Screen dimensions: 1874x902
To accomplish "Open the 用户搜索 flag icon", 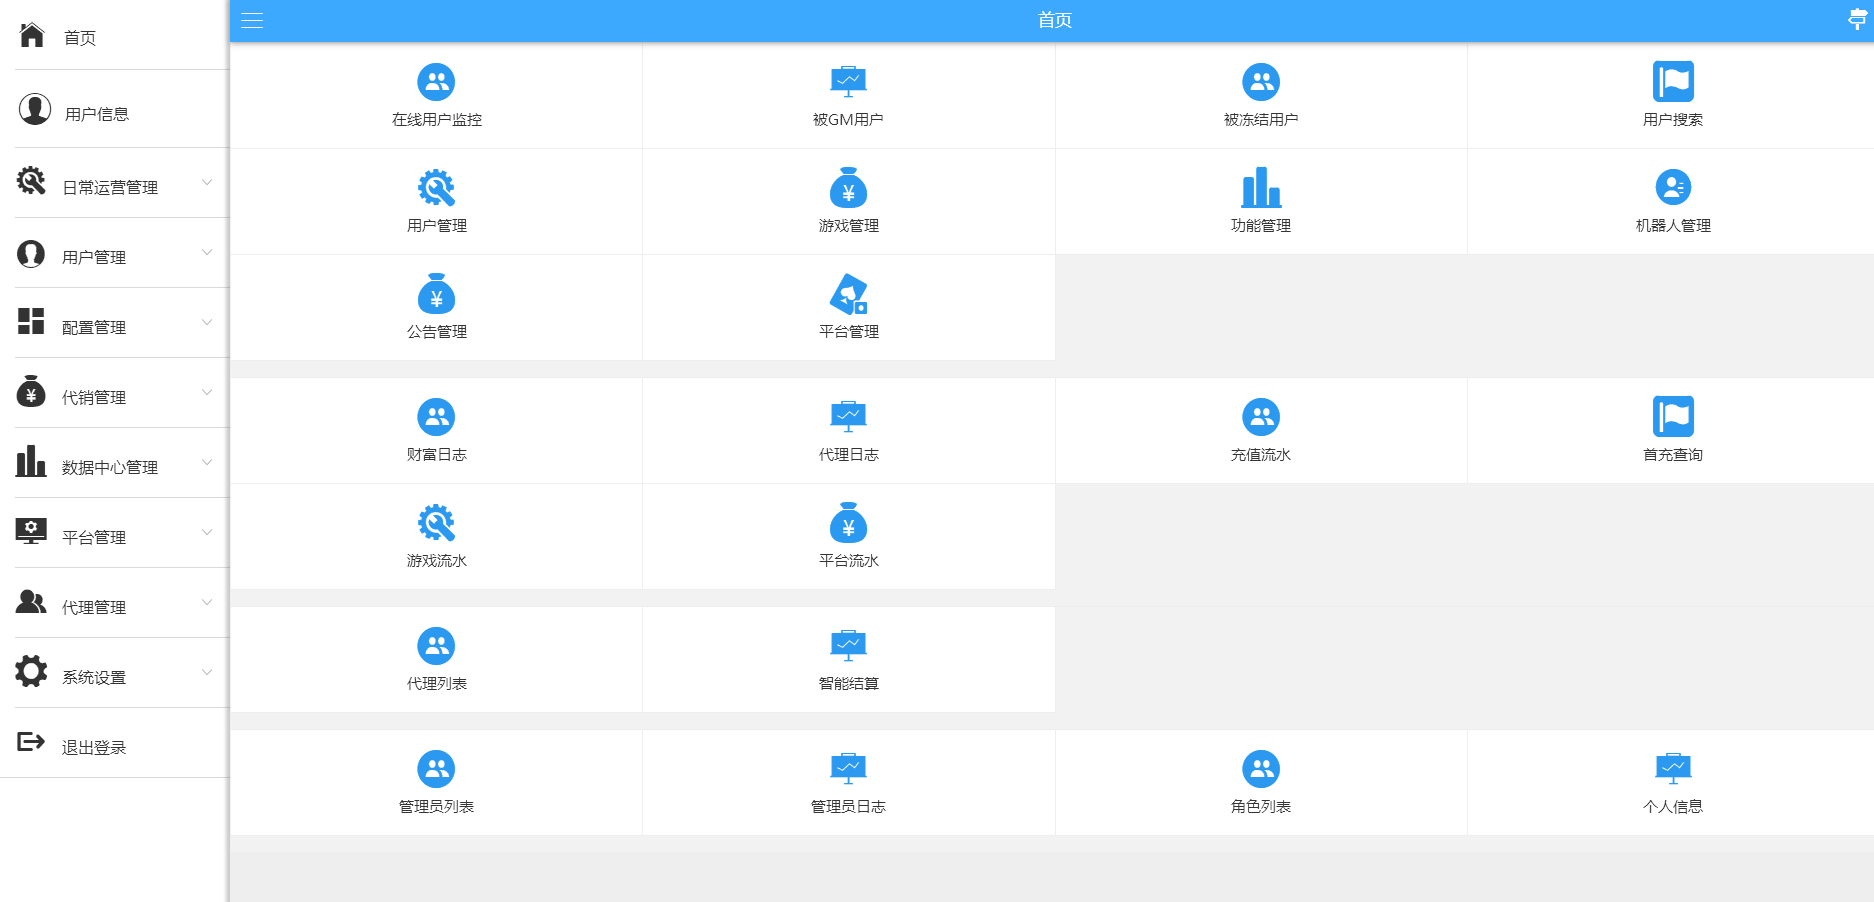I will (x=1673, y=82).
